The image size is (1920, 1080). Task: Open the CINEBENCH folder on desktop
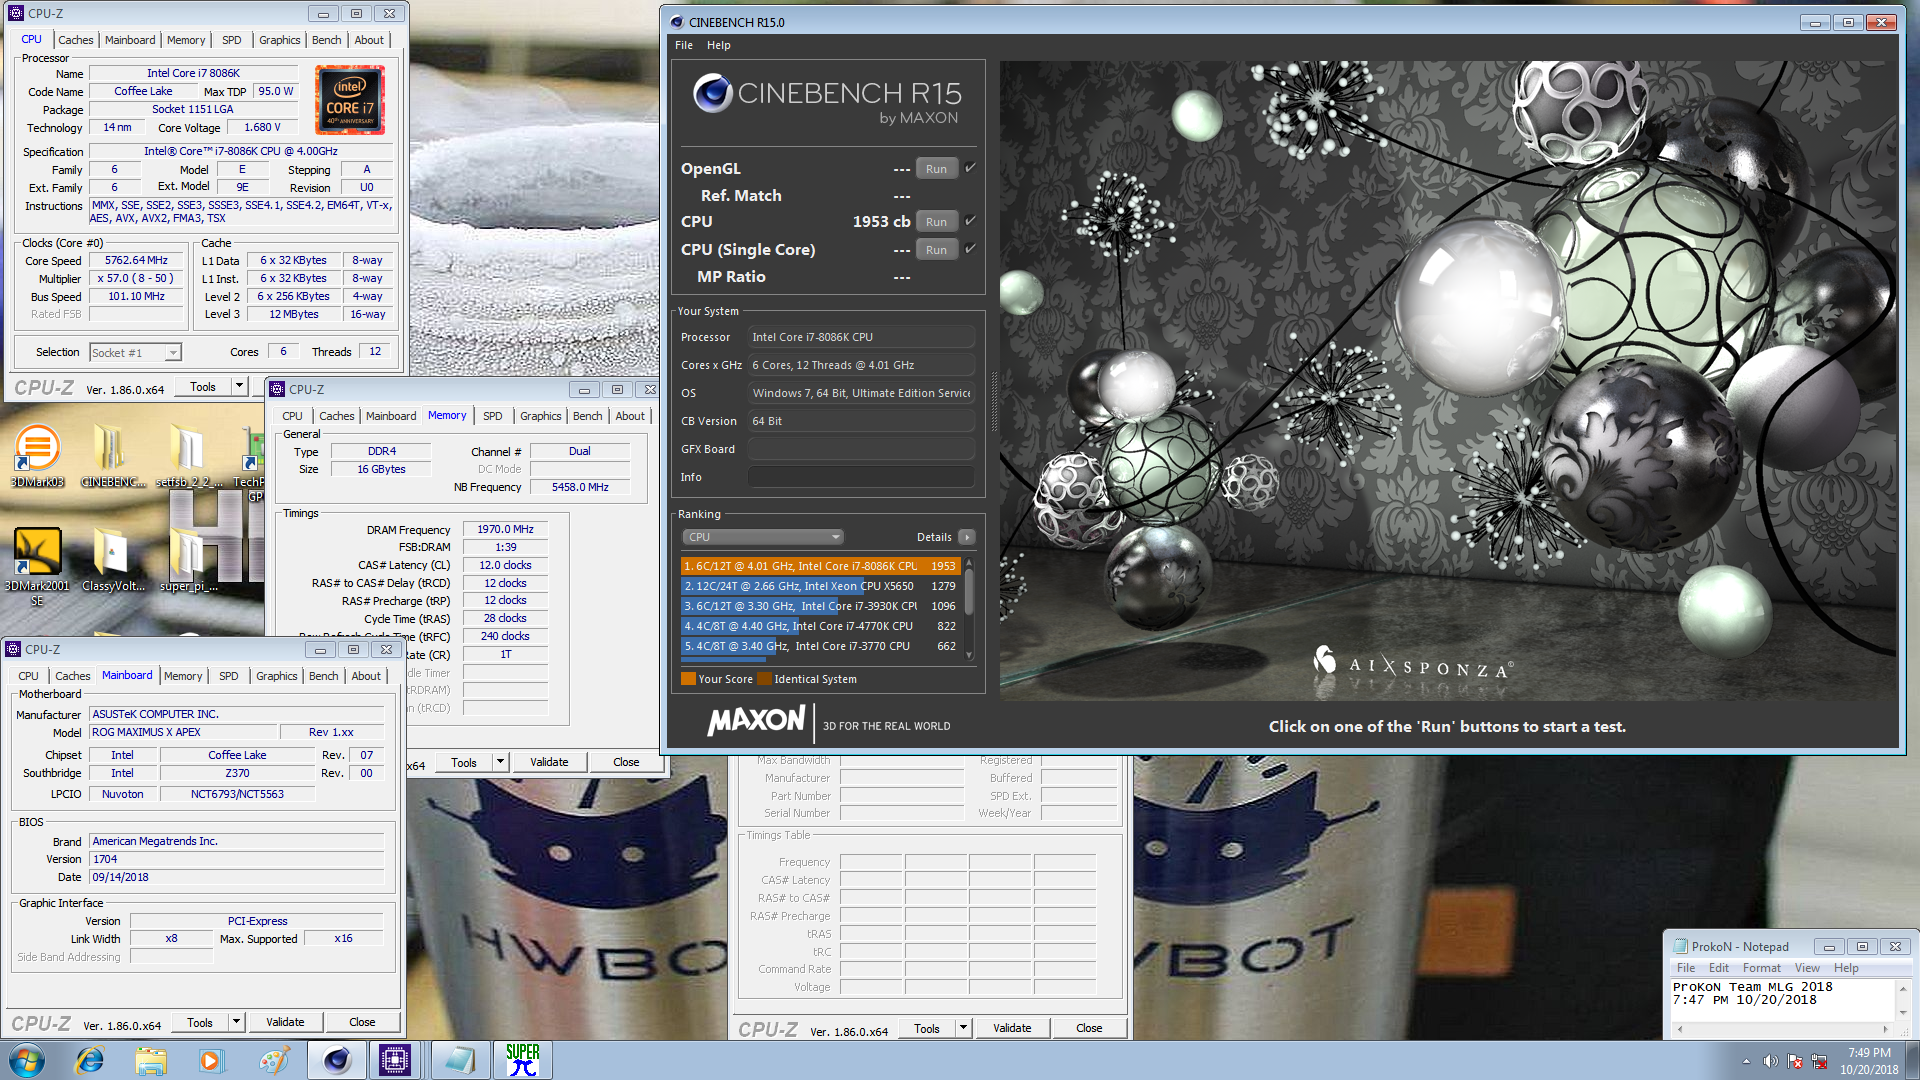pos(112,456)
